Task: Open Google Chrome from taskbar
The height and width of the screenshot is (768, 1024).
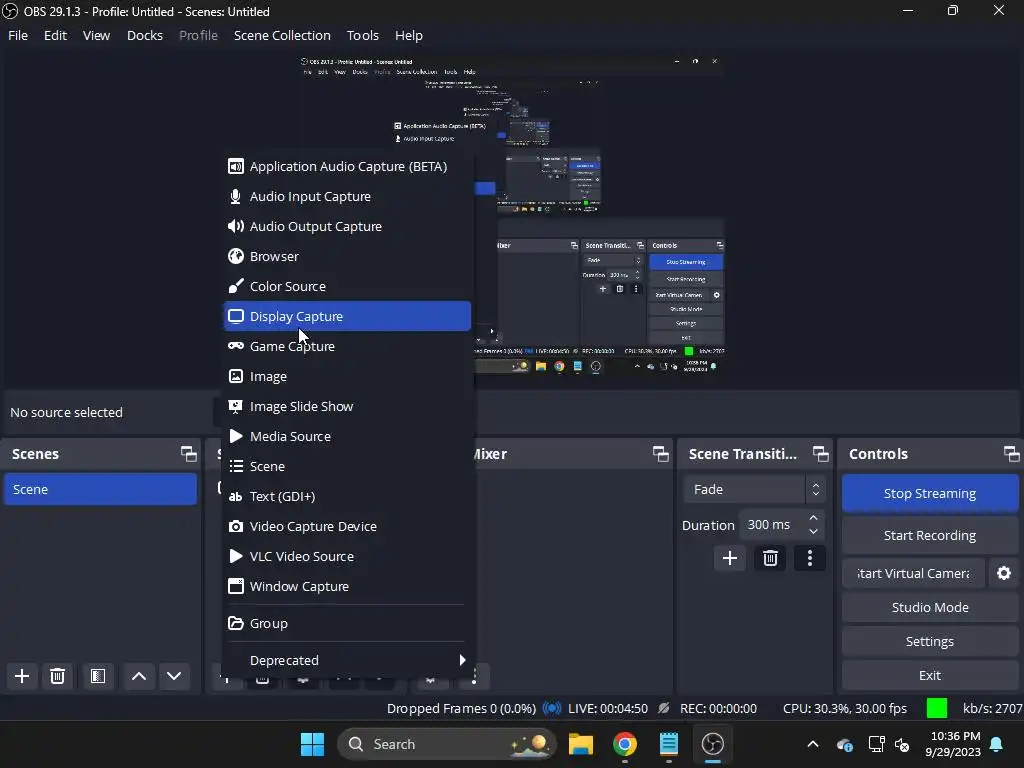Action: [x=625, y=744]
